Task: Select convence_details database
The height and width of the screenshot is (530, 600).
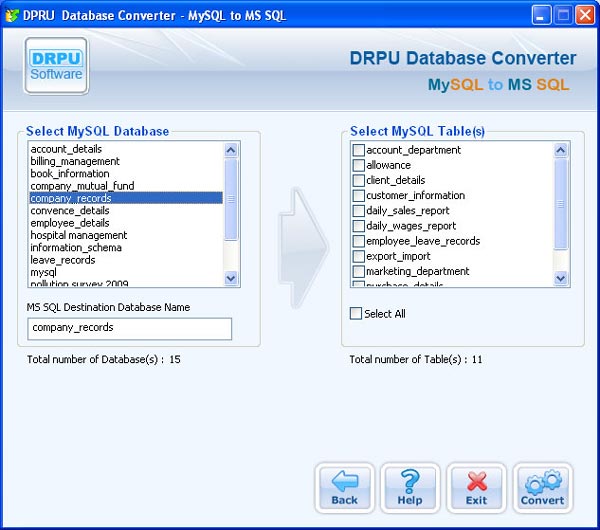Action: pyautogui.click(x=126, y=210)
